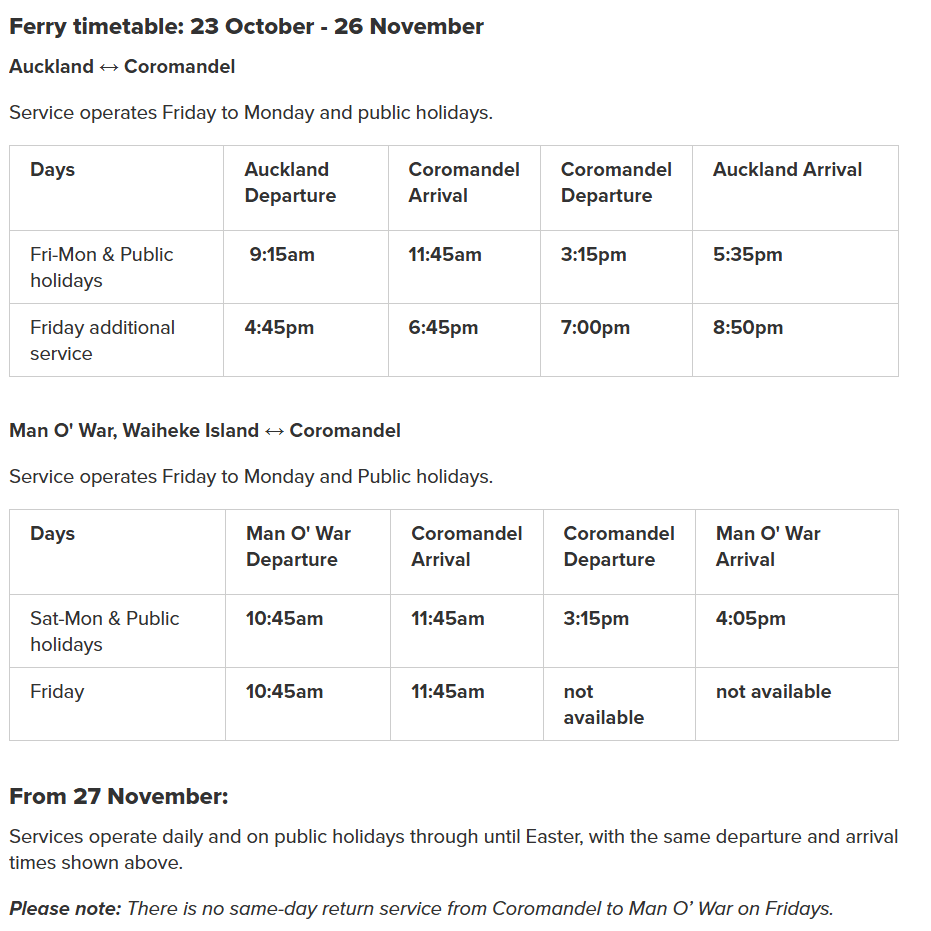Viewport: 931px width, 931px height.
Task: Select the Man O' War Departure column header
Action: point(299,546)
